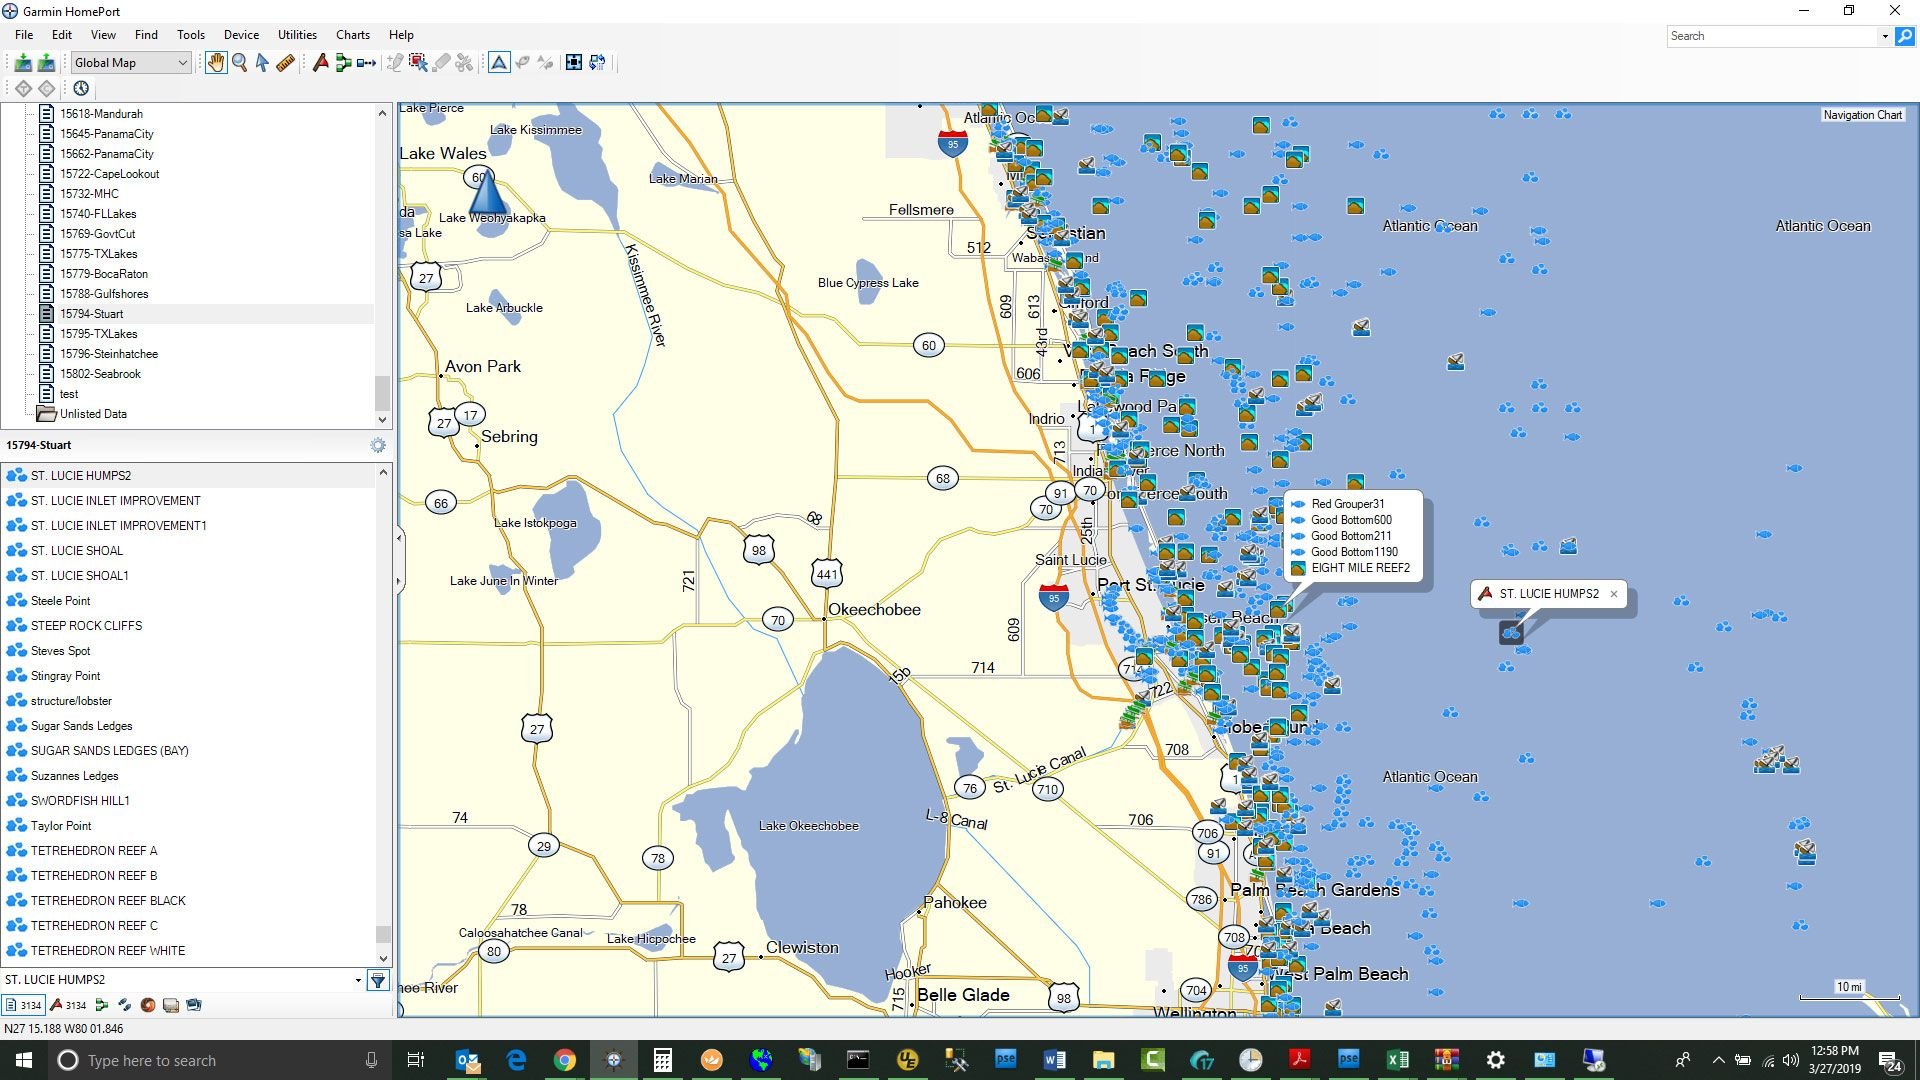Open Excel from the taskbar

click(1397, 1060)
